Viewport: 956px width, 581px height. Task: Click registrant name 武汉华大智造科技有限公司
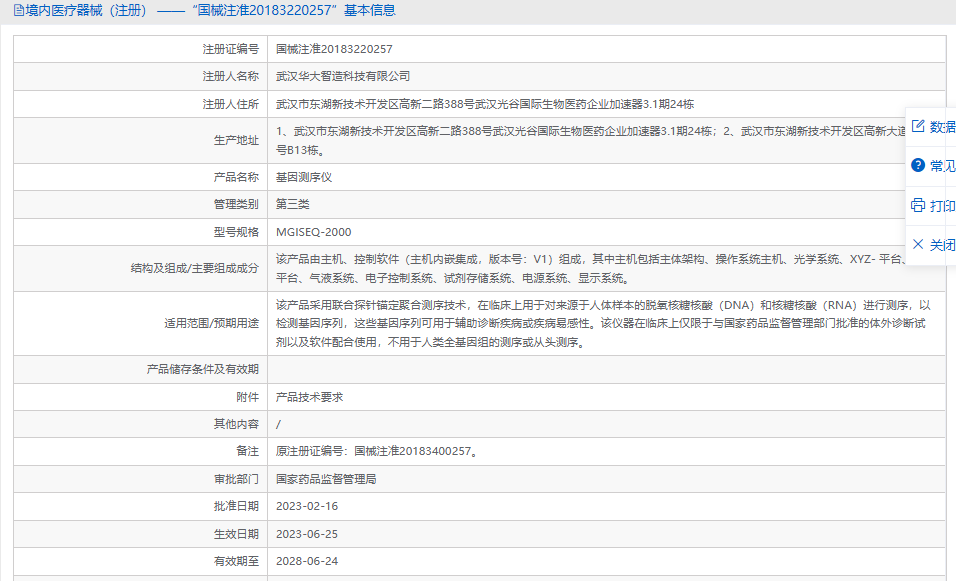pyautogui.click(x=343, y=76)
